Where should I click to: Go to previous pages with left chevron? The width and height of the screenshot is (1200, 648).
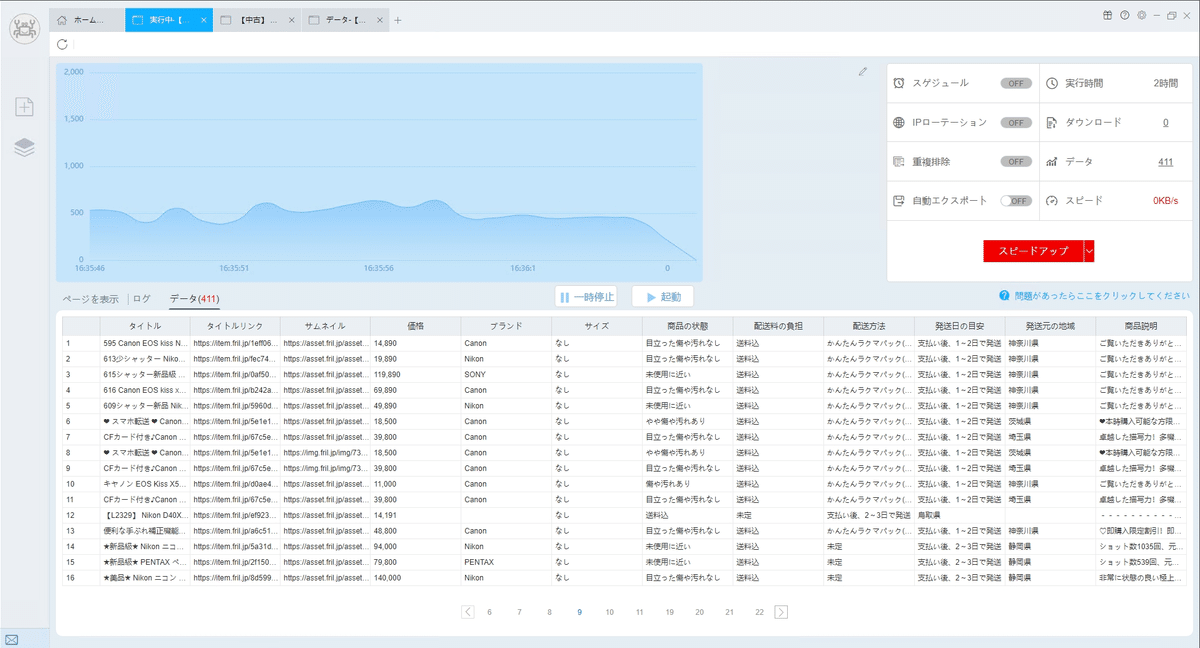pos(468,612)
